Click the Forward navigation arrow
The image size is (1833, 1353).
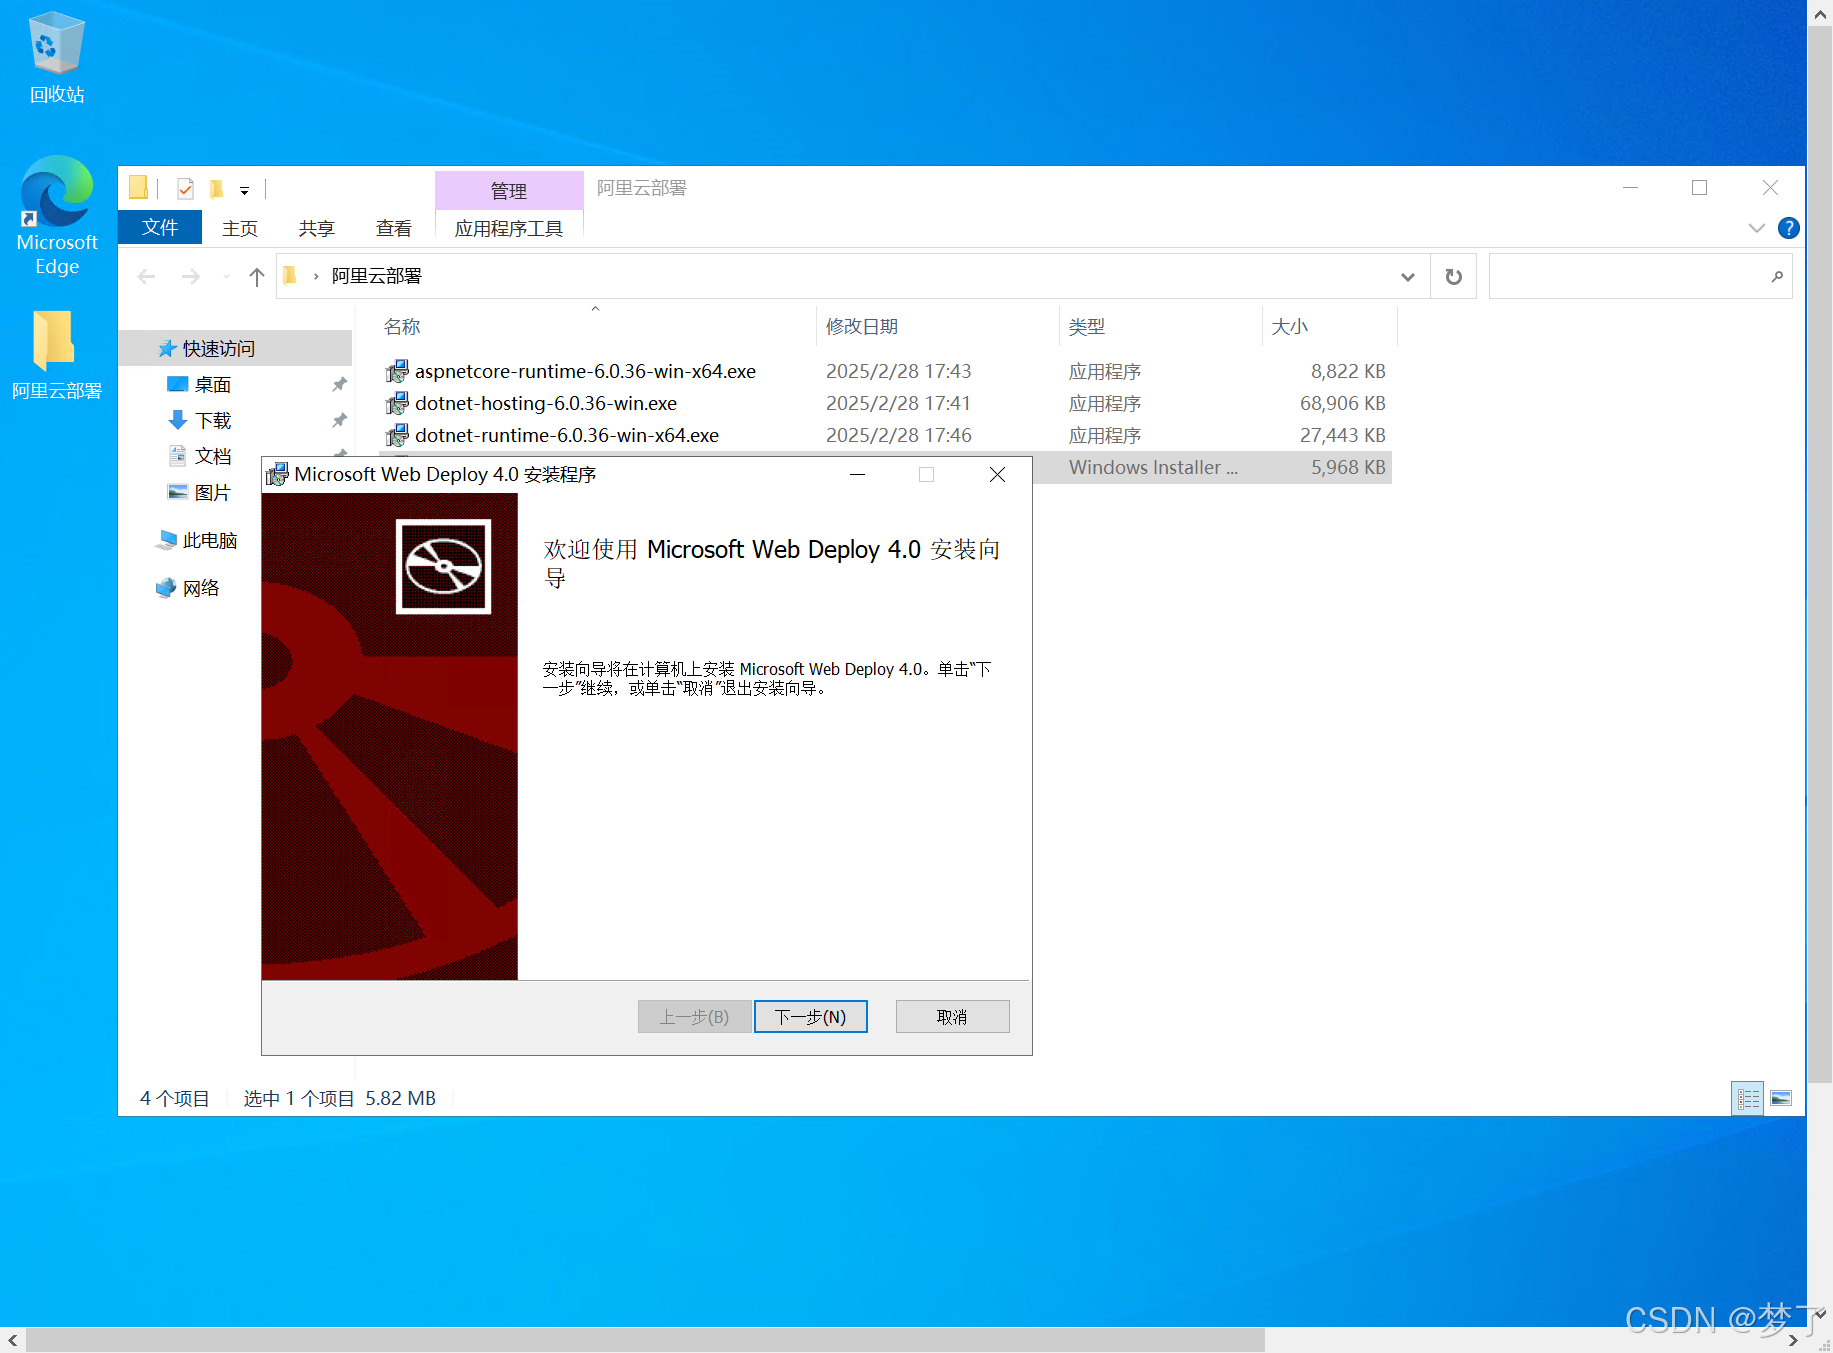coord(190,276)
